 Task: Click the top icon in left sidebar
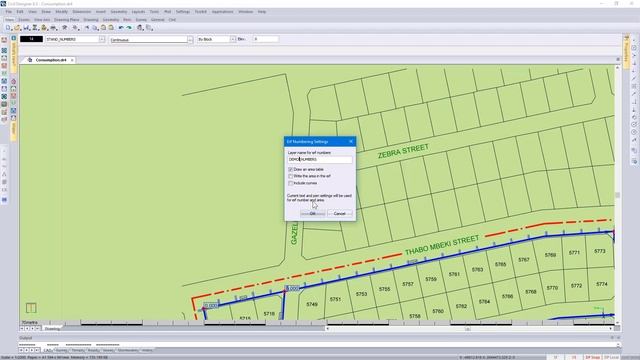coord(4,40)
